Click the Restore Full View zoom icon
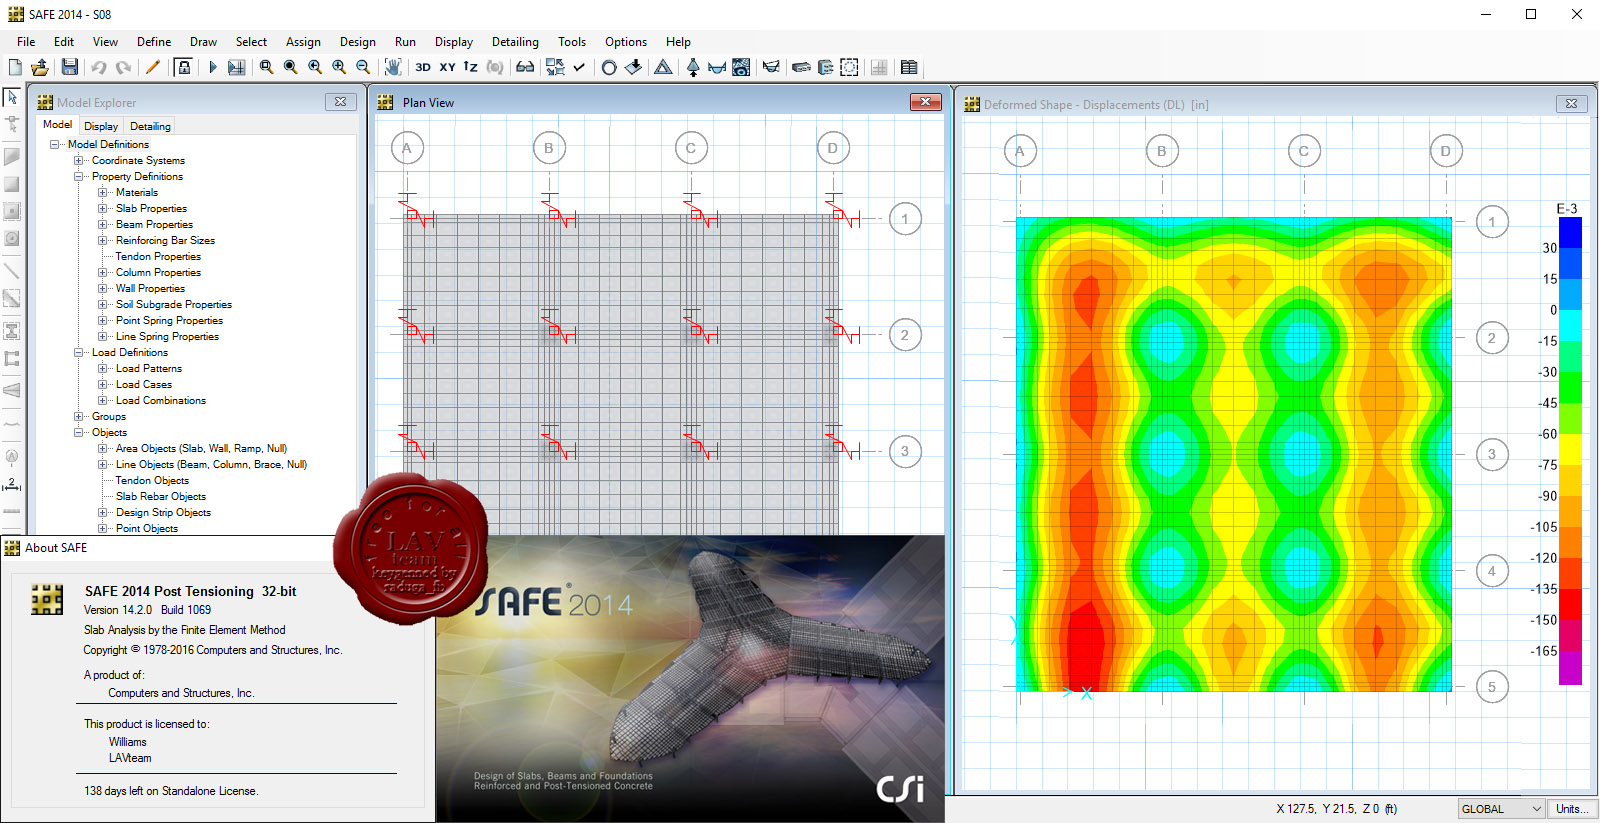This screenshot has height=823, width=1600. (x=291, y=67)
